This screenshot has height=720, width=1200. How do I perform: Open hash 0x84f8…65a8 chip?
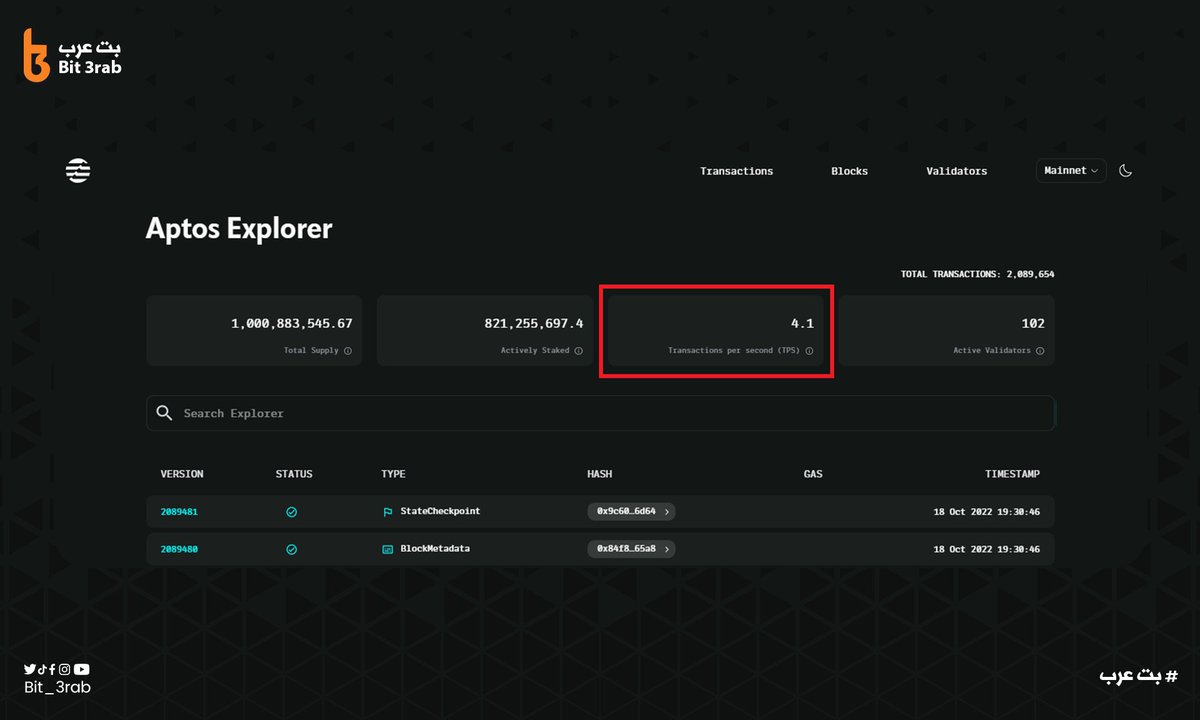point(631,549)
